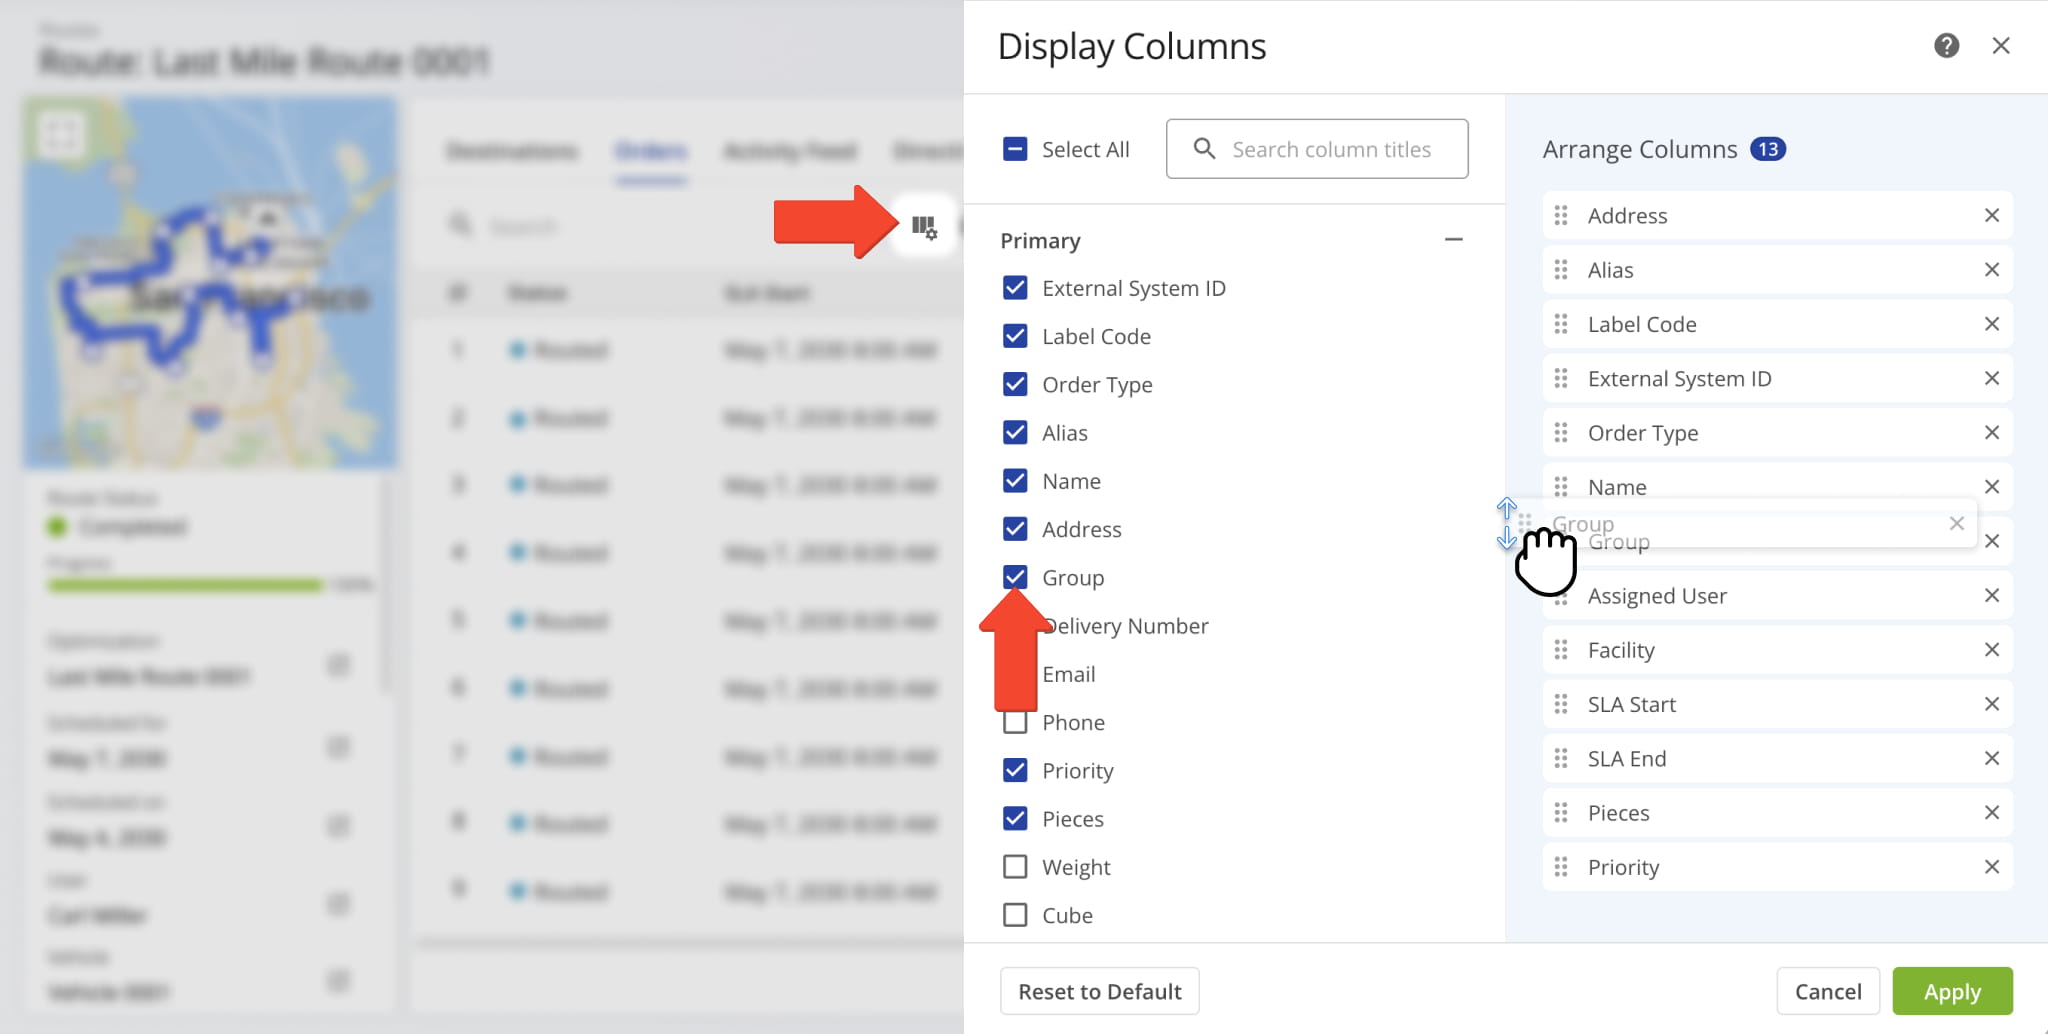Click Cancel to discard column changes
The image size is (2048, 1034).
[1827, 991]
